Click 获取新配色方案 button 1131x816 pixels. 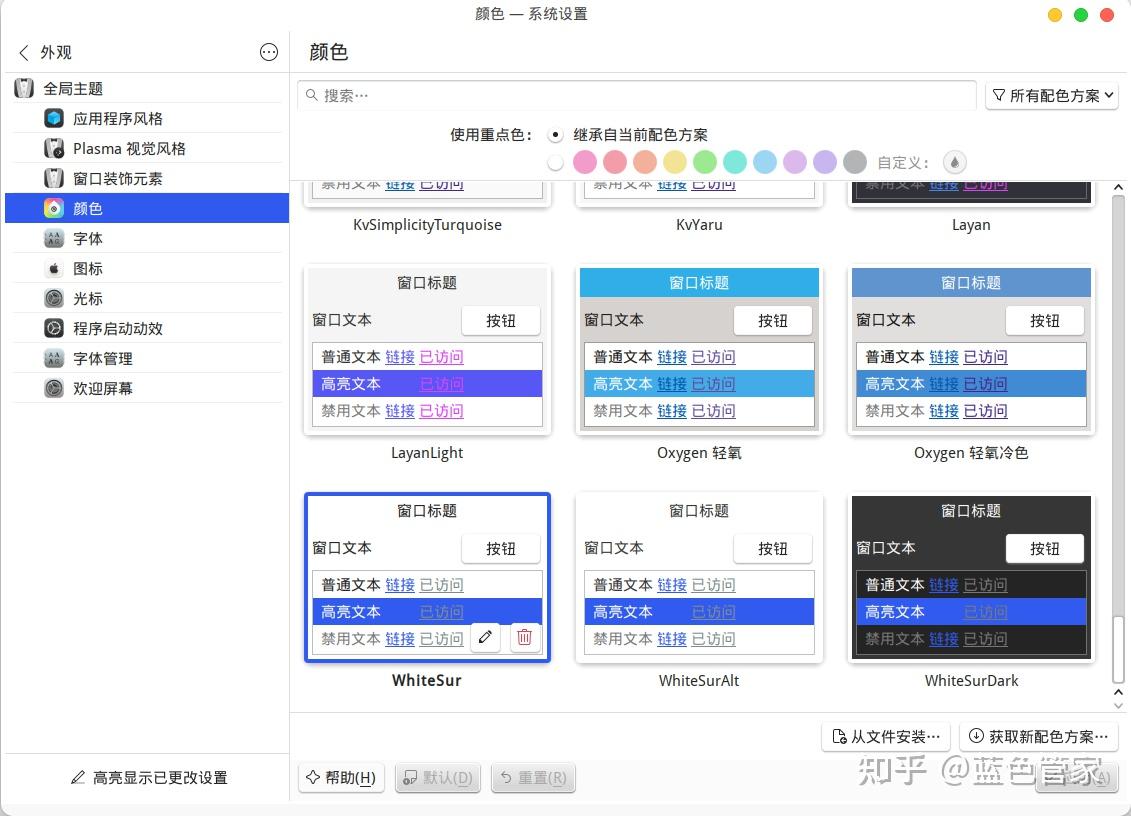(1038, 736)
